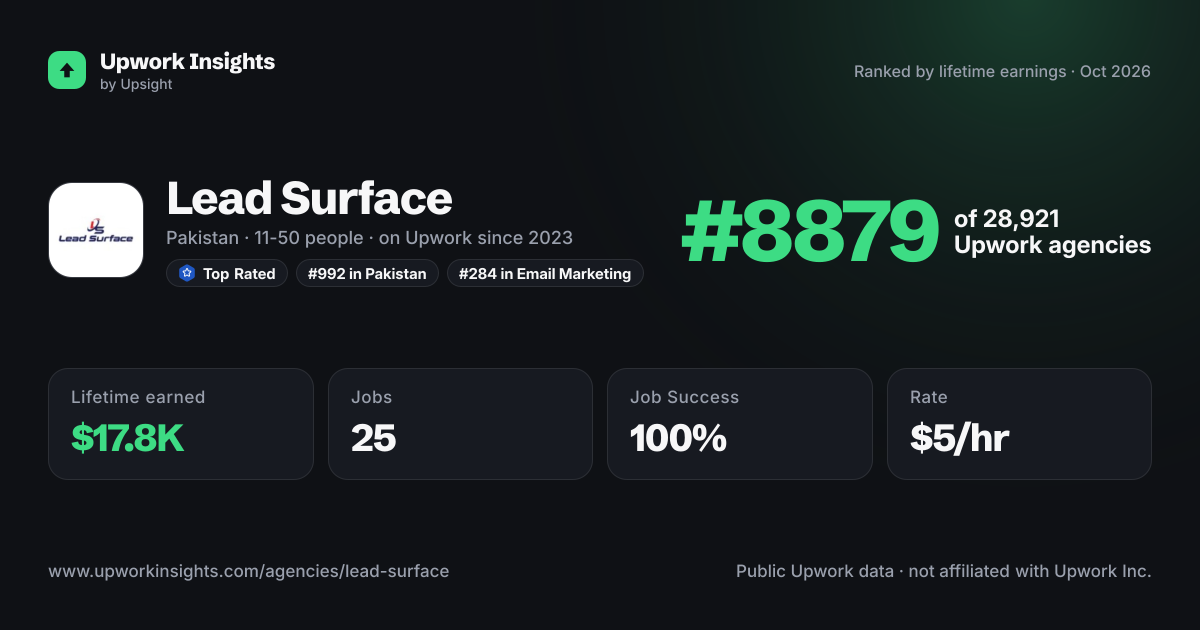This screenshot has width=1200, height=630.
Task: Click the $17.8K earnings value
Action: pyautogui.click(x=128, y=438)
